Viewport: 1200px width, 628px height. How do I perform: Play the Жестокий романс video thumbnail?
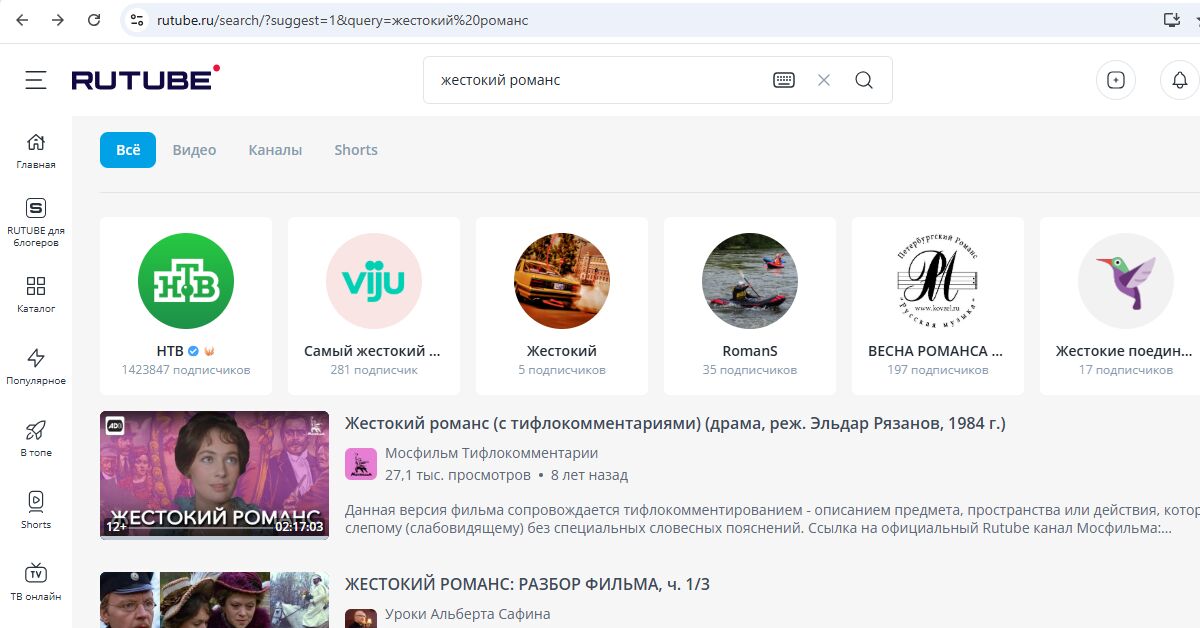tap(214, 475)
